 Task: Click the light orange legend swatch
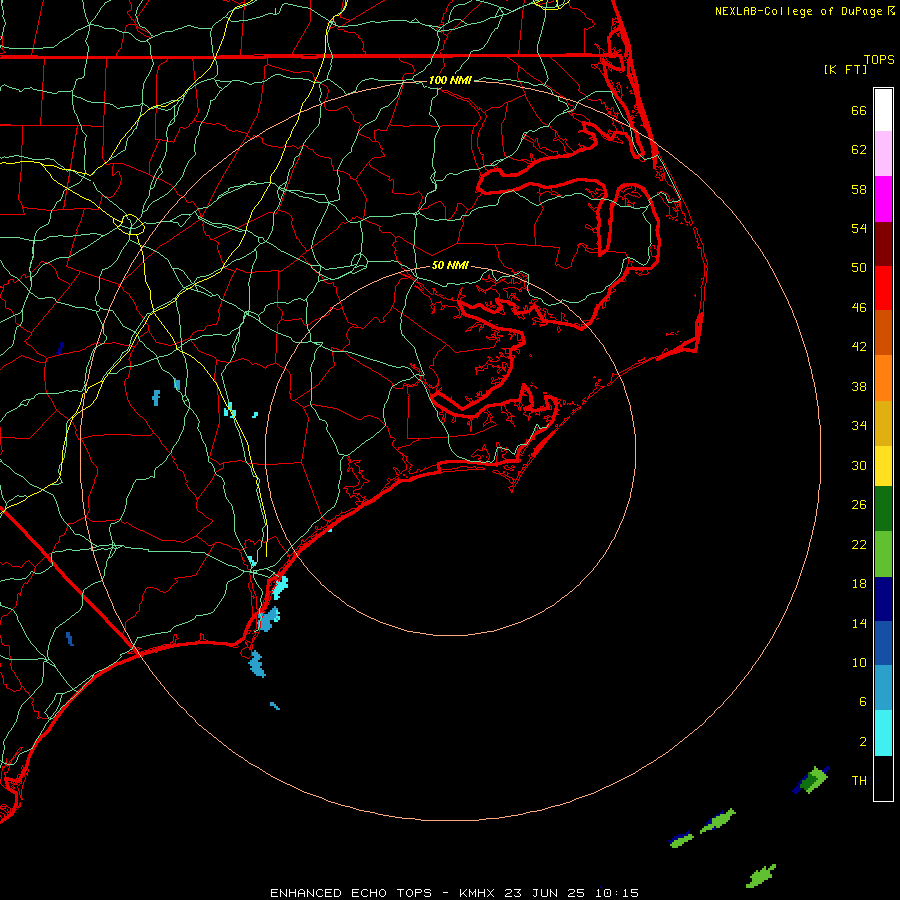pos(883,378)
